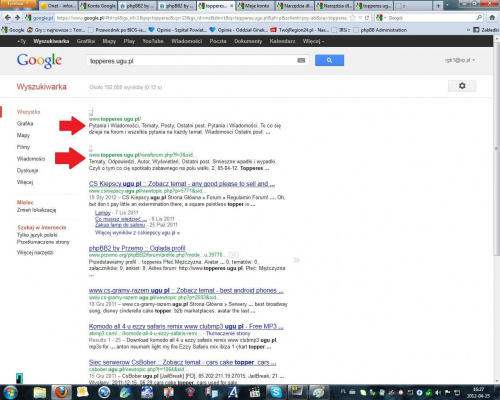Viewport: 500px width, 400px height.
Task: Switch to the Moje konto tab
Action: click(x=255, y=6)
